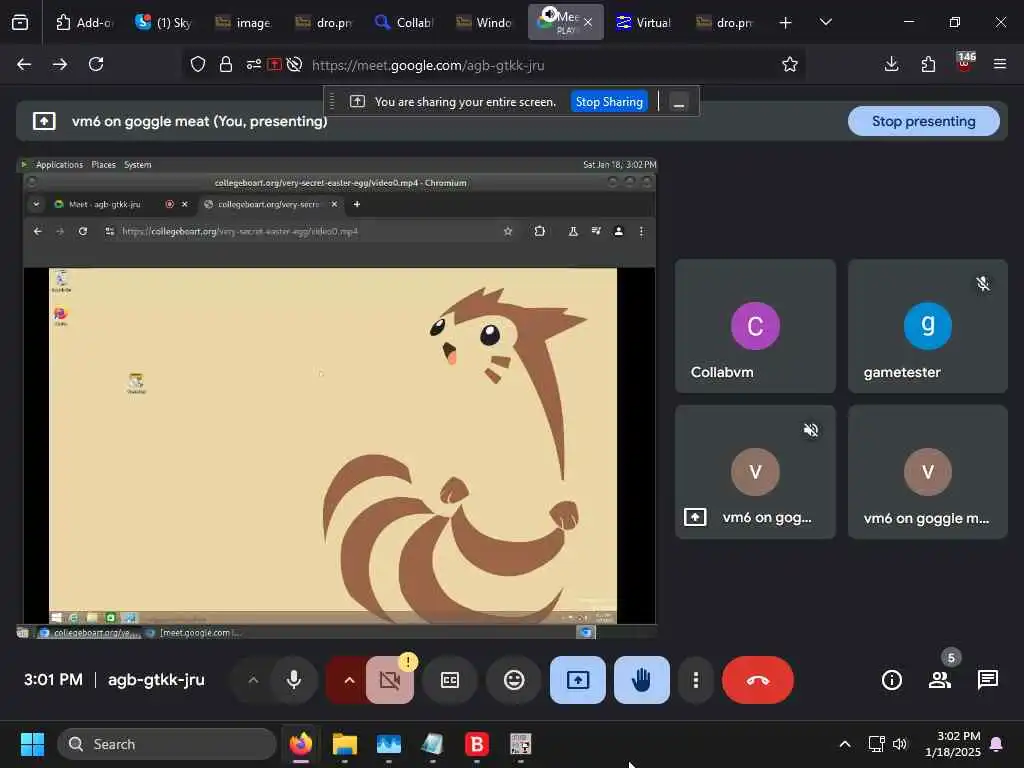Click Stop presenting button

(x=923, y=121)
